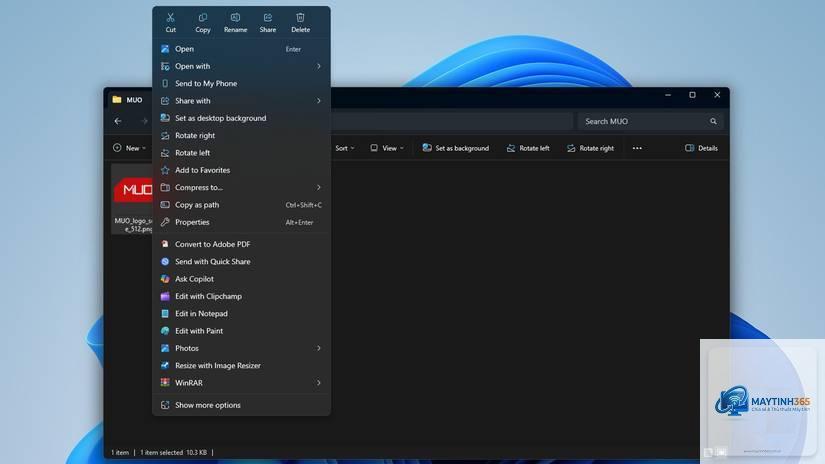Click the WinRAR books icon

click(165, 383)
